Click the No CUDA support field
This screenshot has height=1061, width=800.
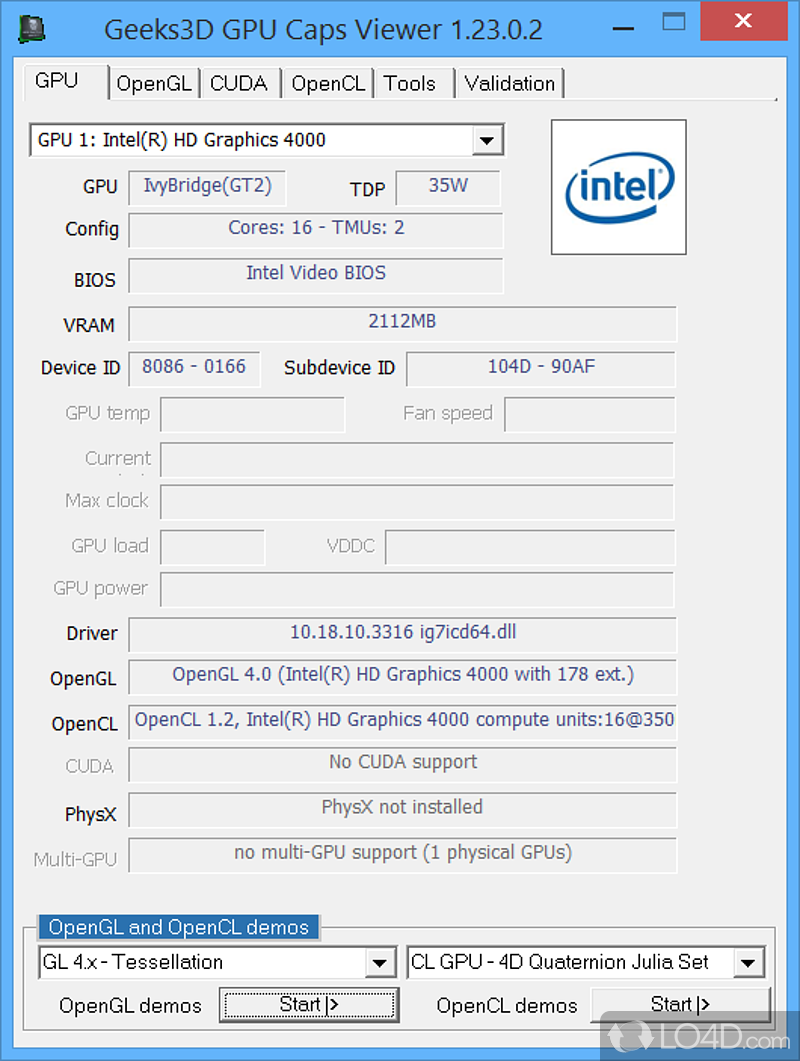(x=402, y=765)
